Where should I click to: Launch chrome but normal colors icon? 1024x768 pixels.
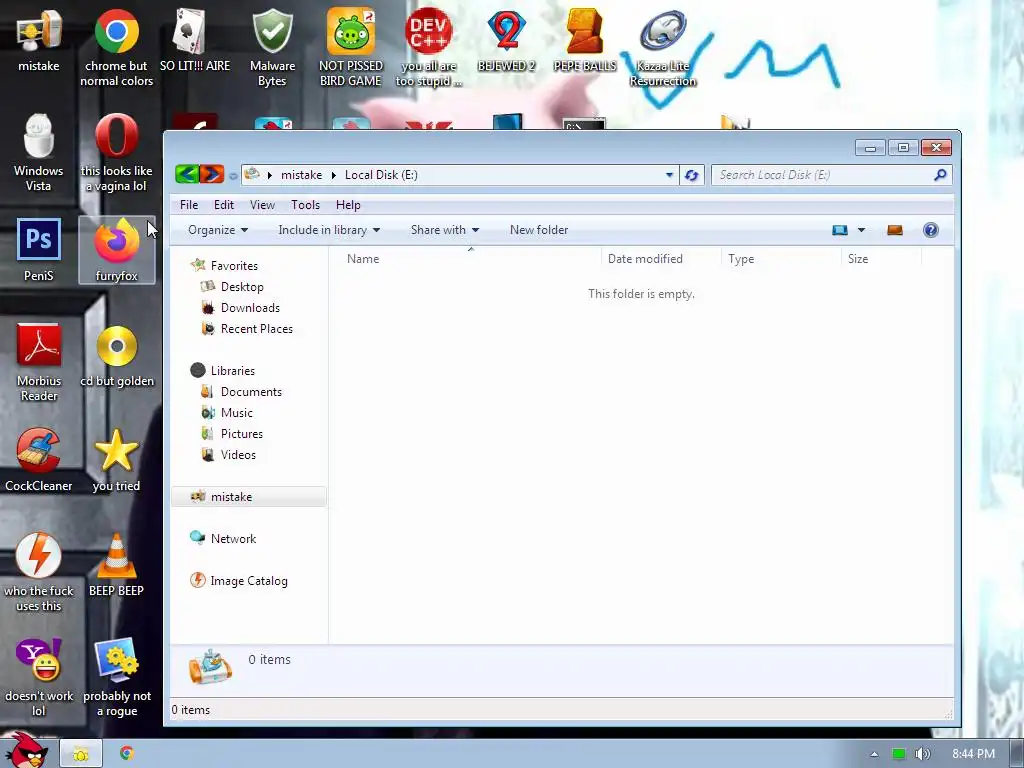pyautogui.click(x=116, y=48)
